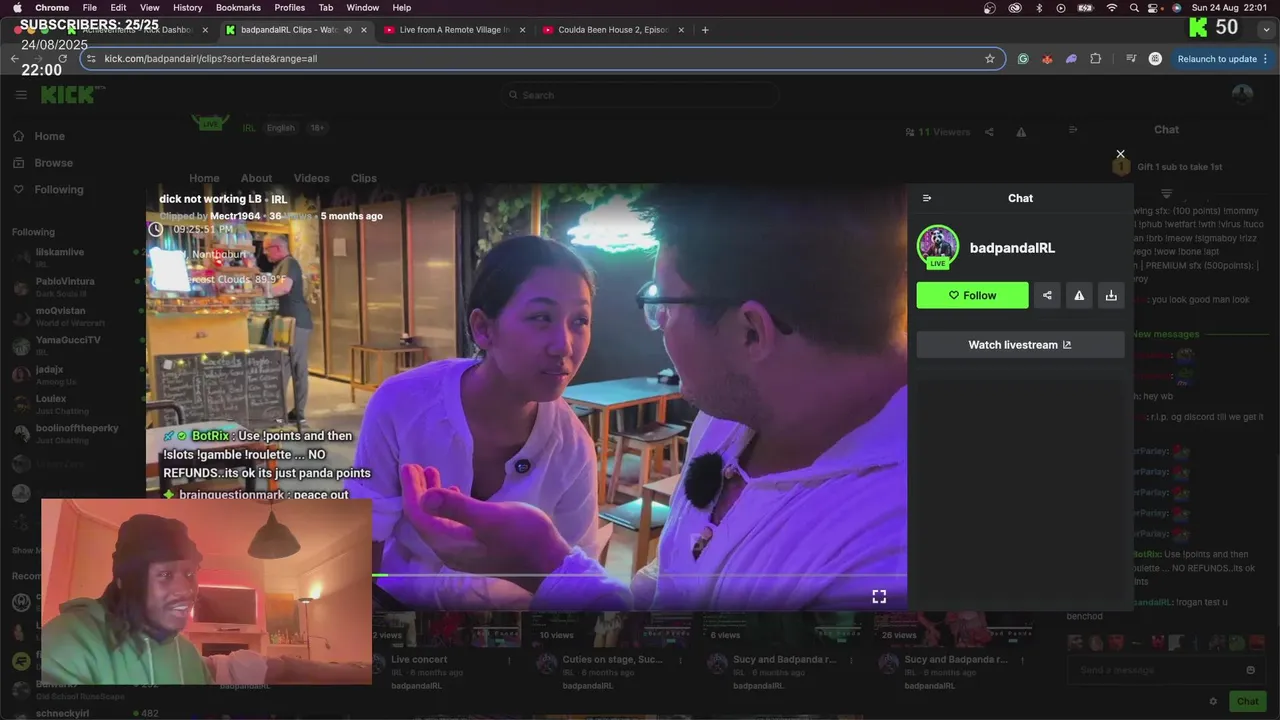Report the clip using the warning icon

[x=1079, y=295]
